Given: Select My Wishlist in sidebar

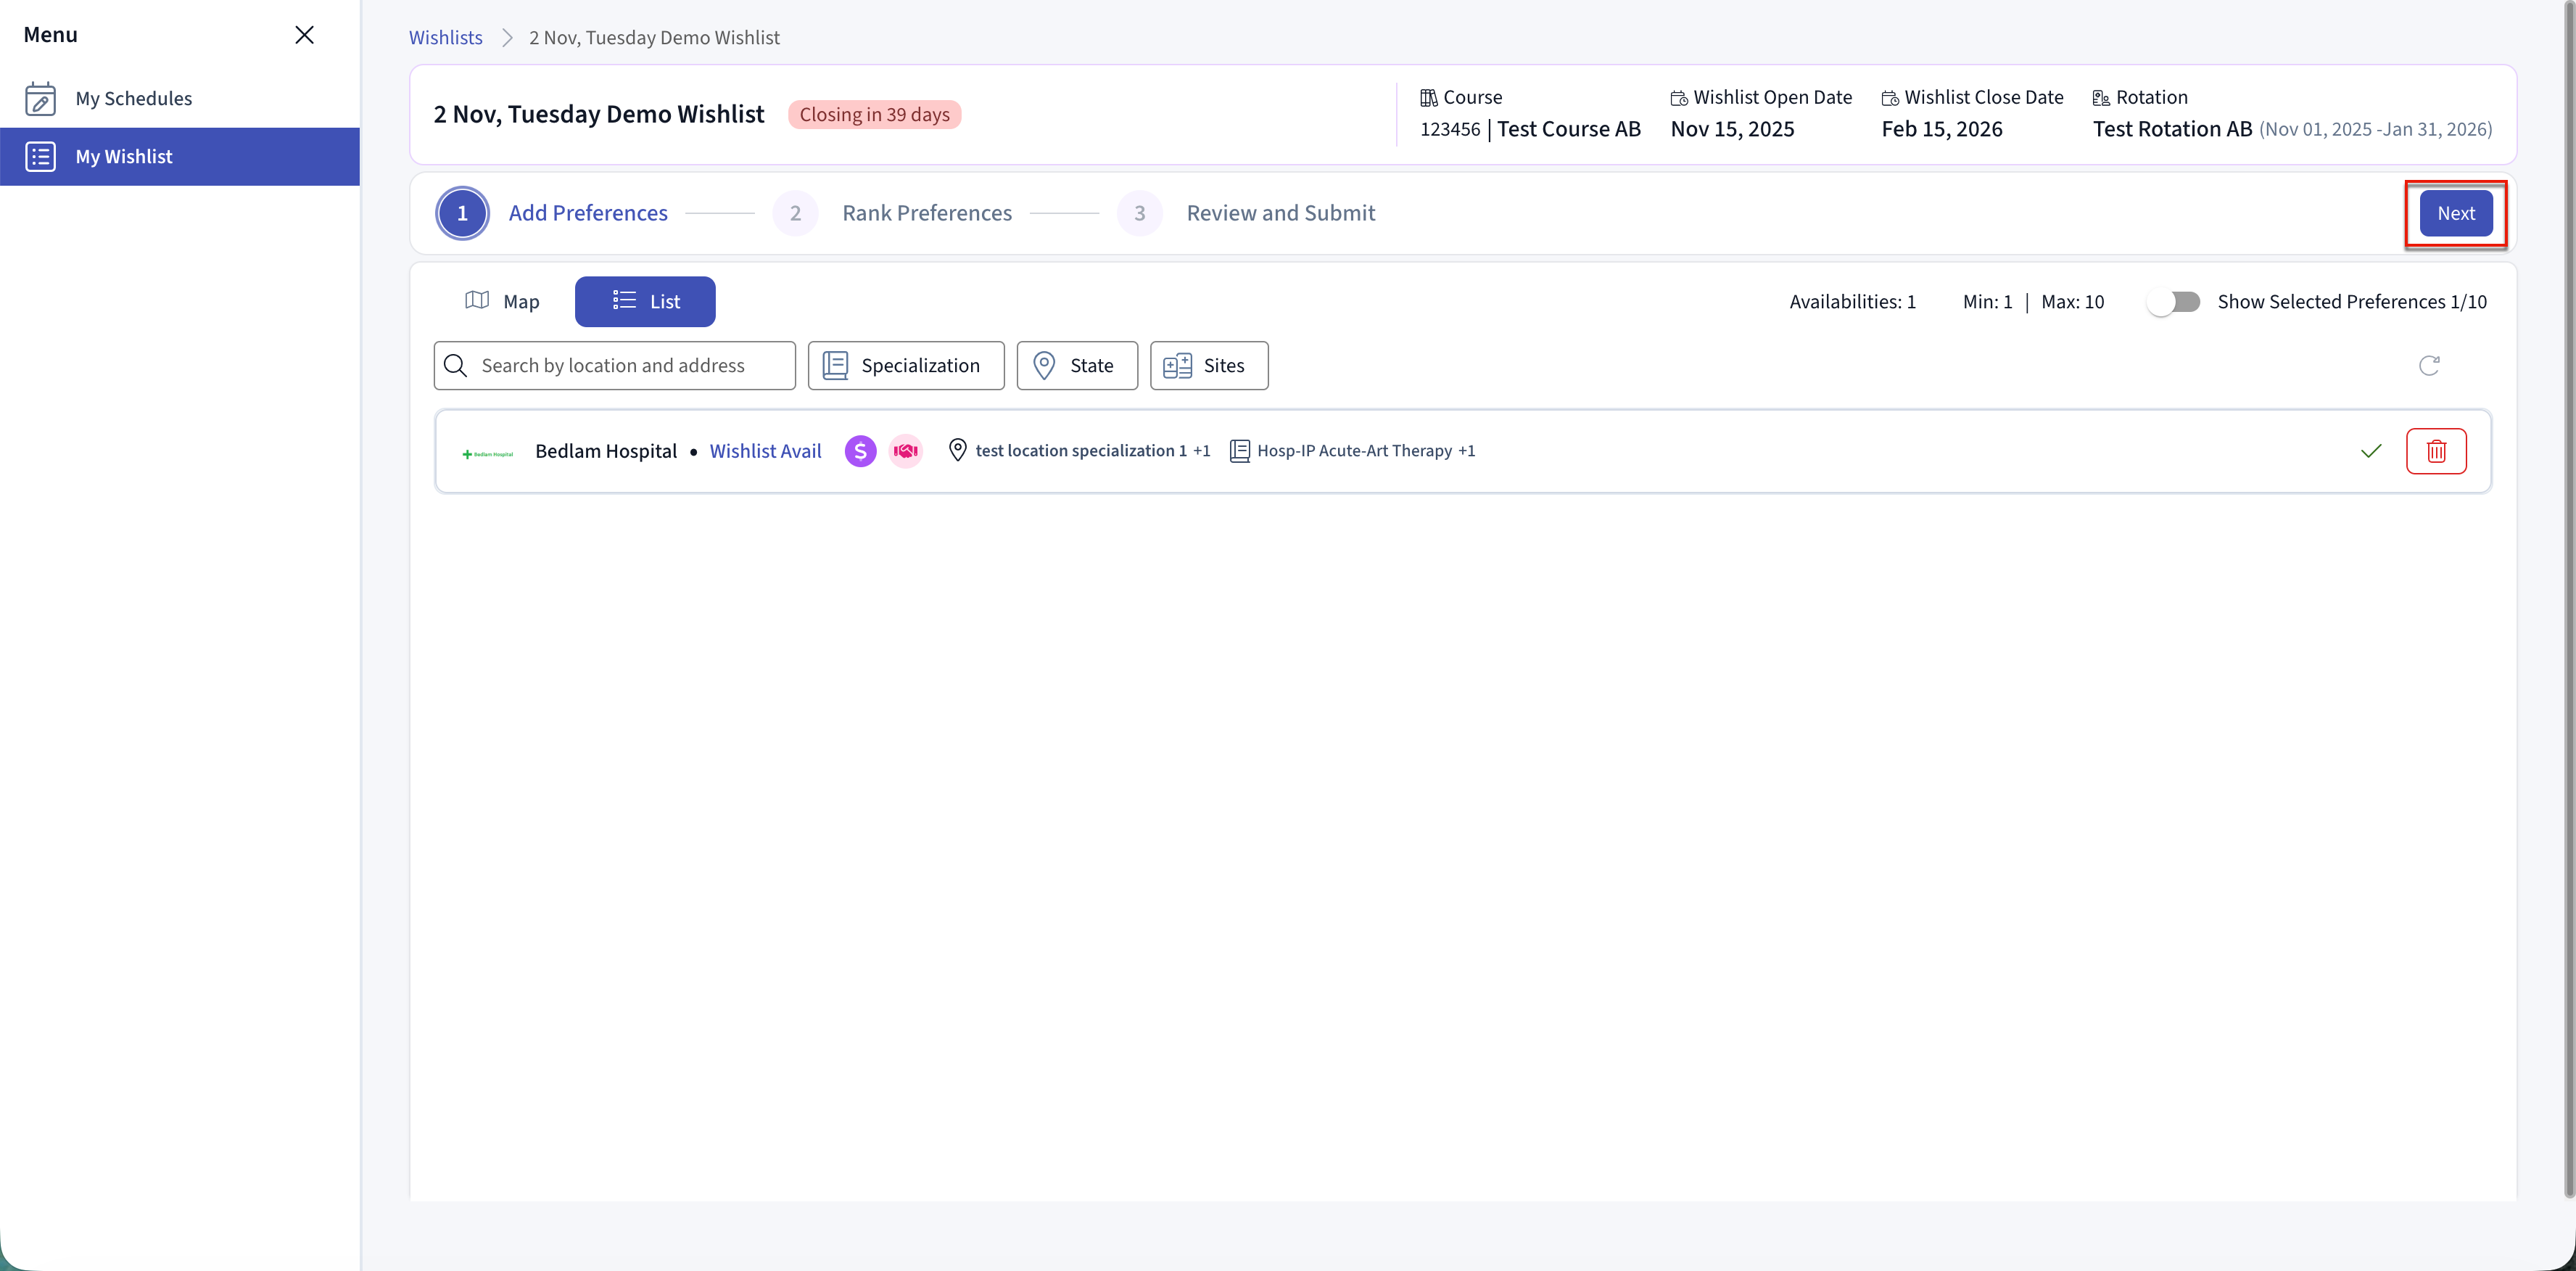Looking at the screenshot, I should tap(124, 156).
